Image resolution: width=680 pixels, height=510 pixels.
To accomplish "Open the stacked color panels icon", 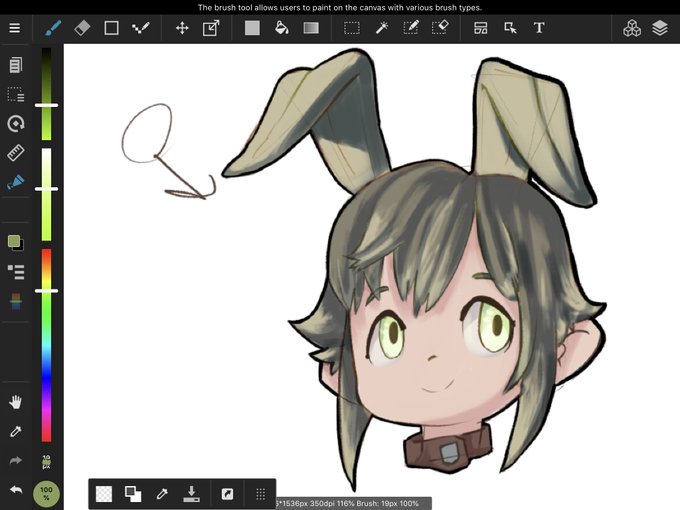I will [16, 301].
